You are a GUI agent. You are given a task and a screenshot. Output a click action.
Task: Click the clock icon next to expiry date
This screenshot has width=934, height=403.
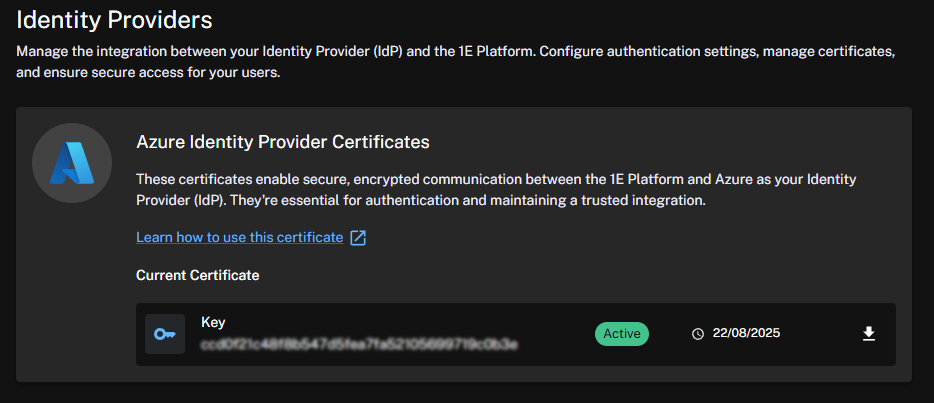(x=698, y=334)
